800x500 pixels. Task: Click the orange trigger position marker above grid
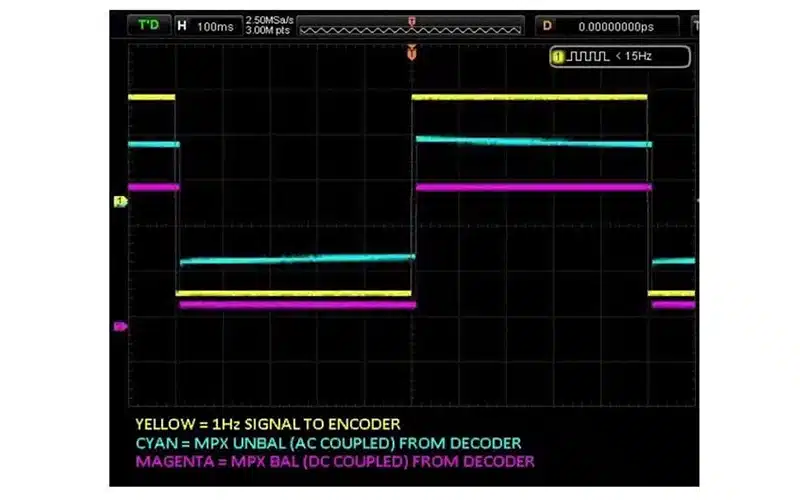coord(412,52)
